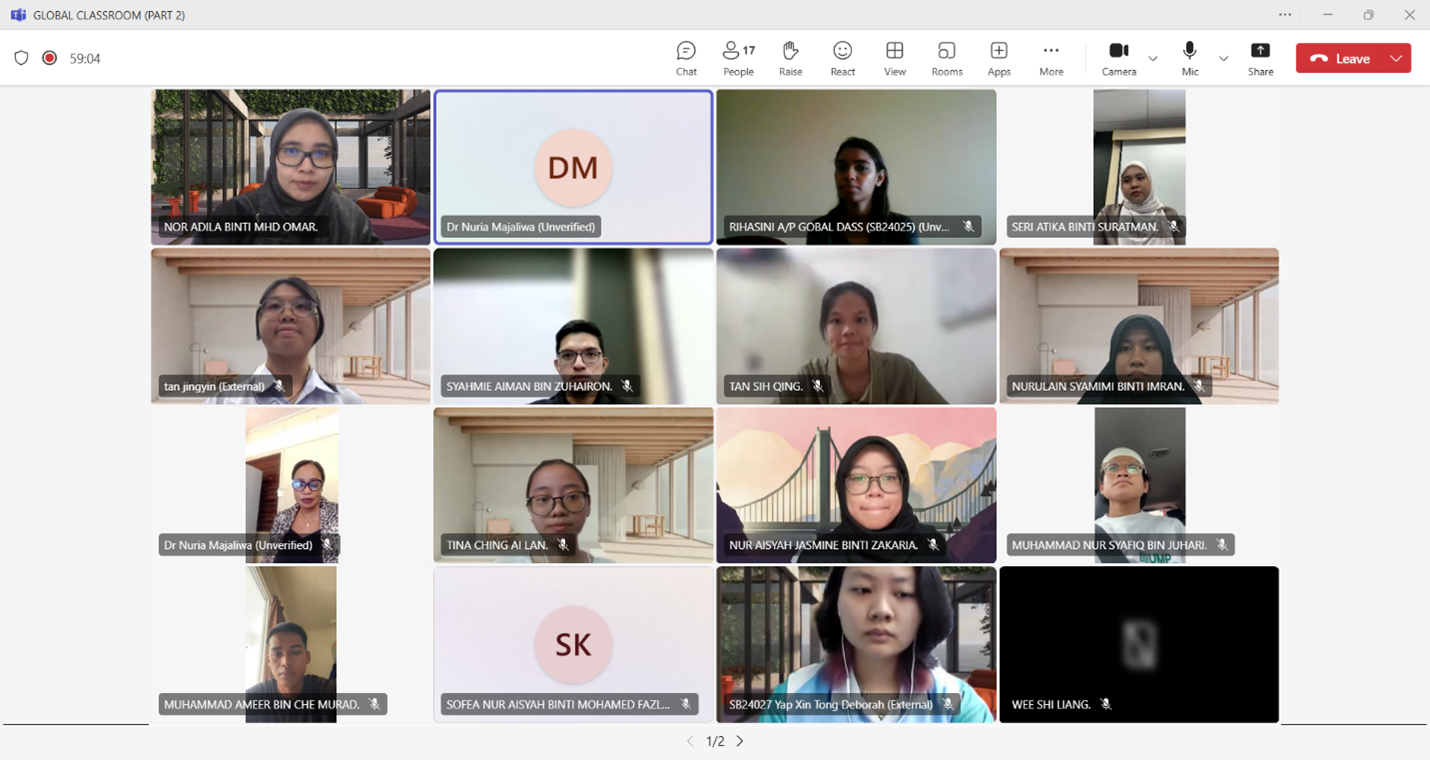Toggle the Camera on or off
The width and height of the screenshot is (1430, 760).
pos(1119,58)
